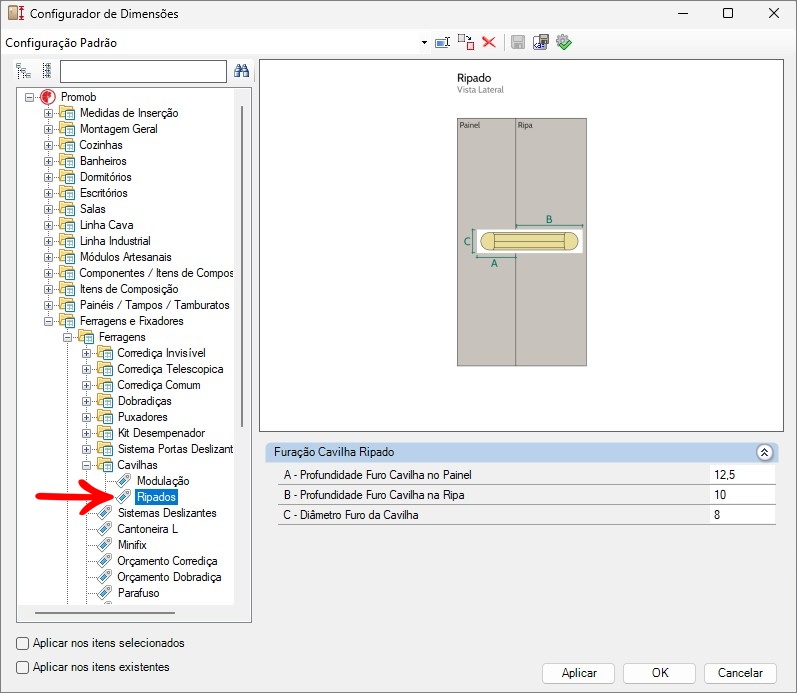Click the Promob root globe icon

tap(48, 97)
